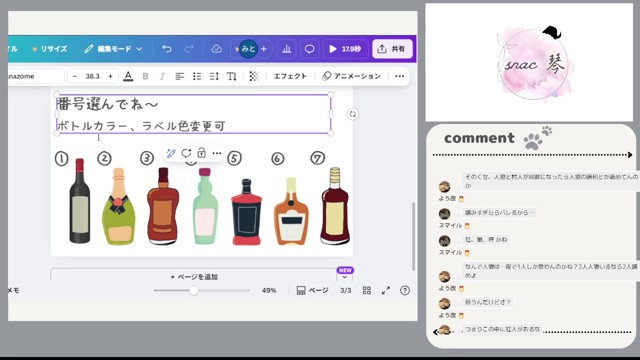Click the transparency checkerboard icon
The height and width of the screenshot is (360, 640).
254,76
